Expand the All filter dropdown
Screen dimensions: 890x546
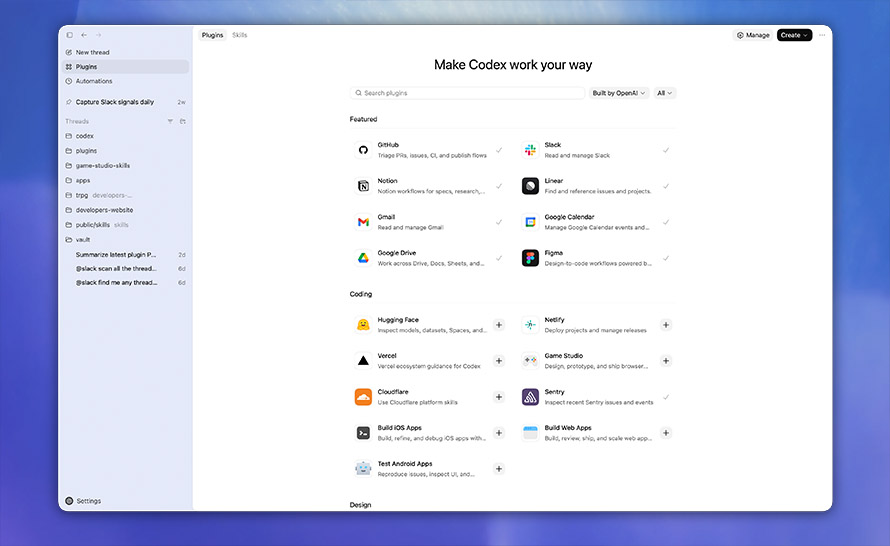[x=664, y=93]
